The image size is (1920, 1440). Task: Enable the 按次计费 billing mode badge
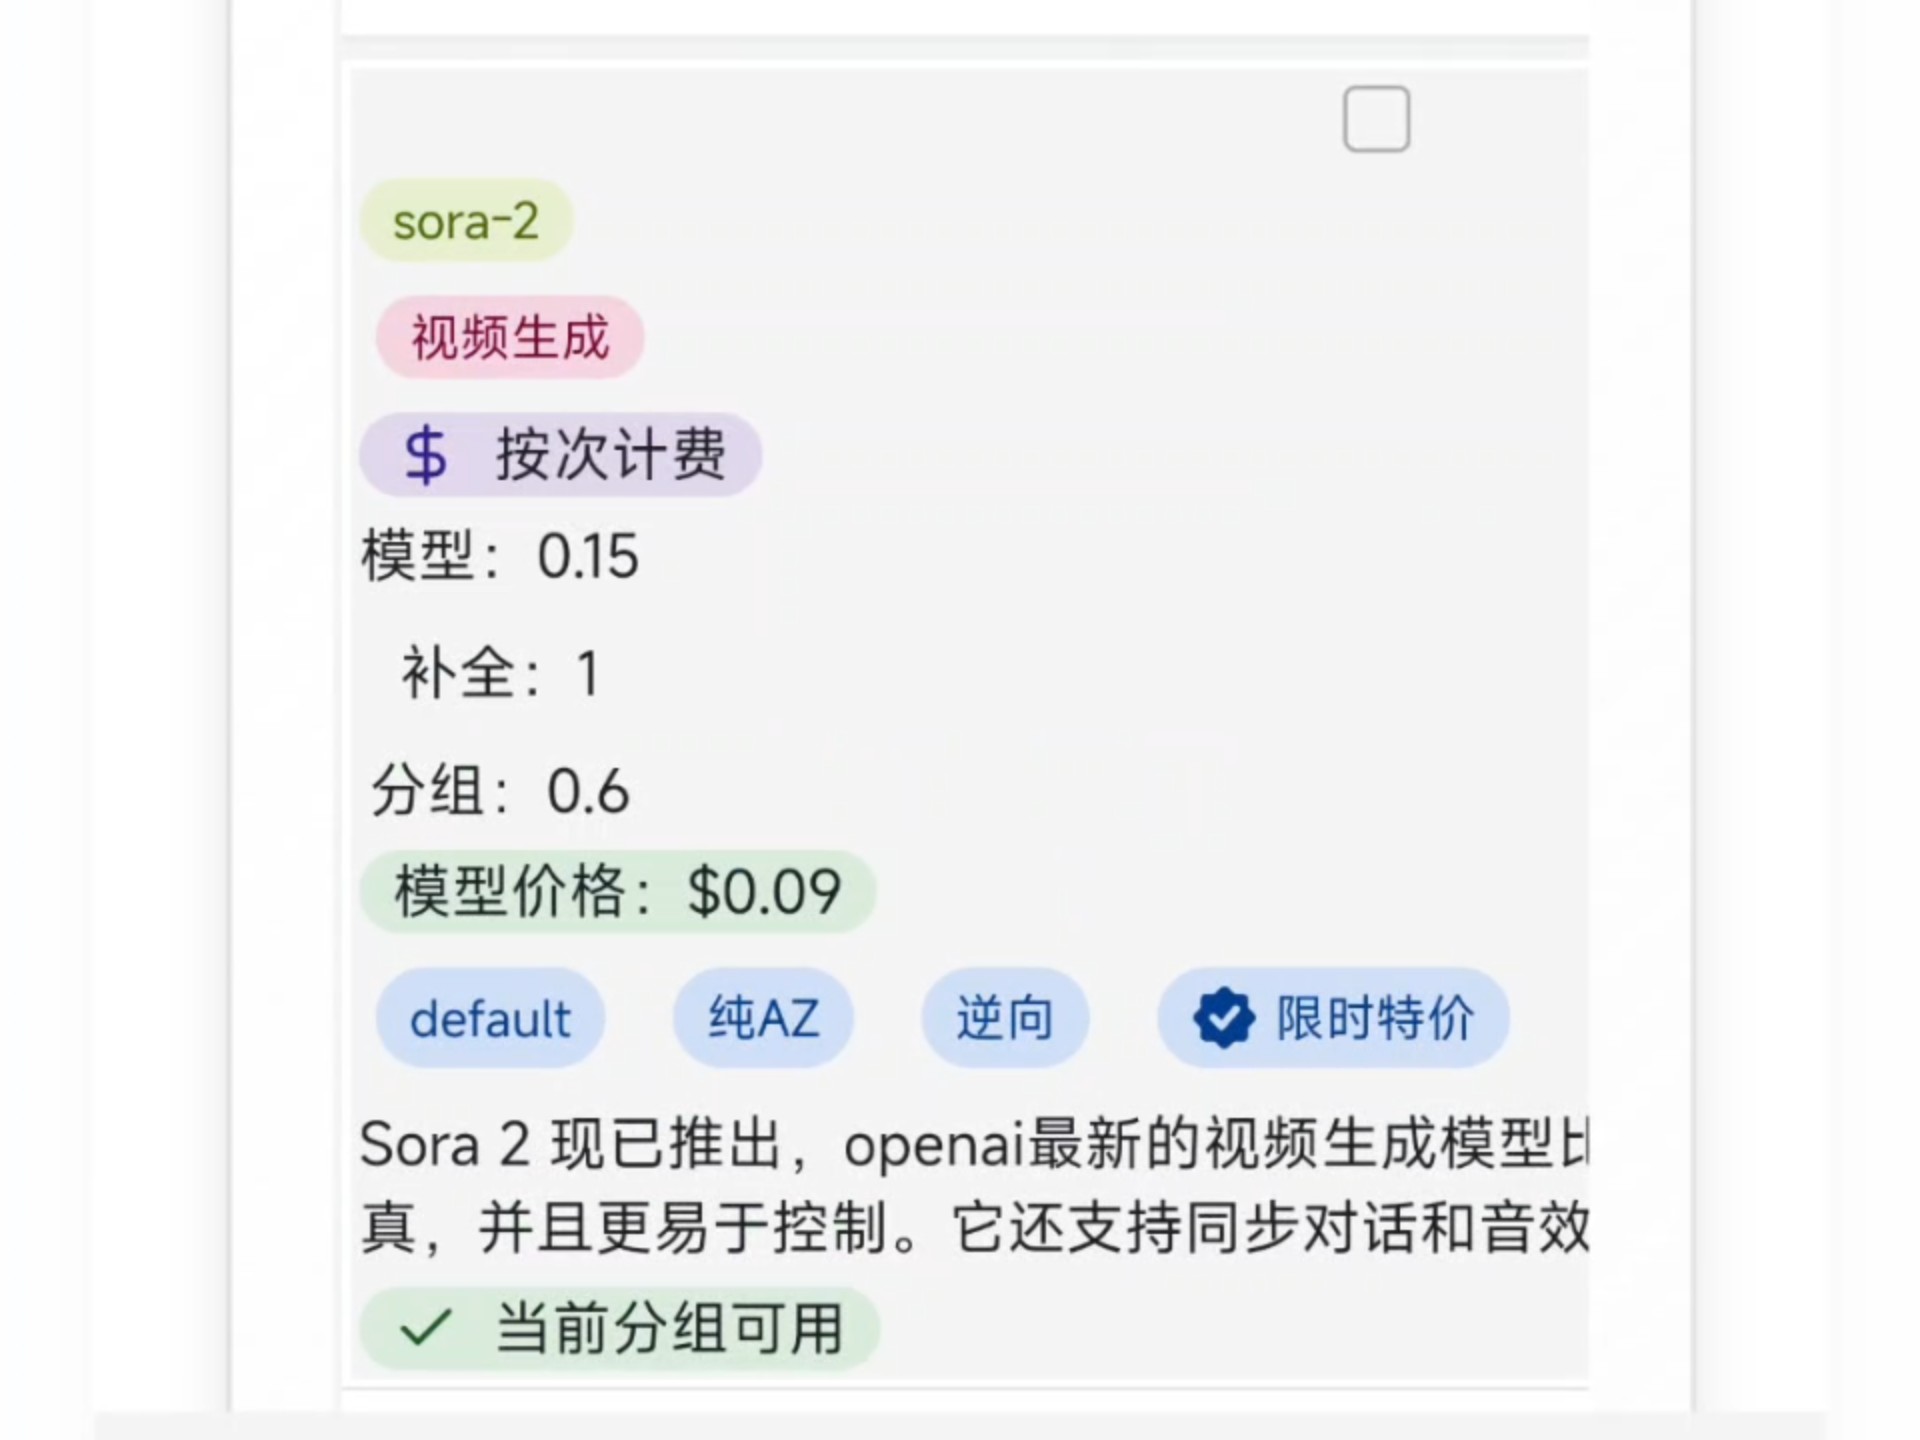click(560, 457)
